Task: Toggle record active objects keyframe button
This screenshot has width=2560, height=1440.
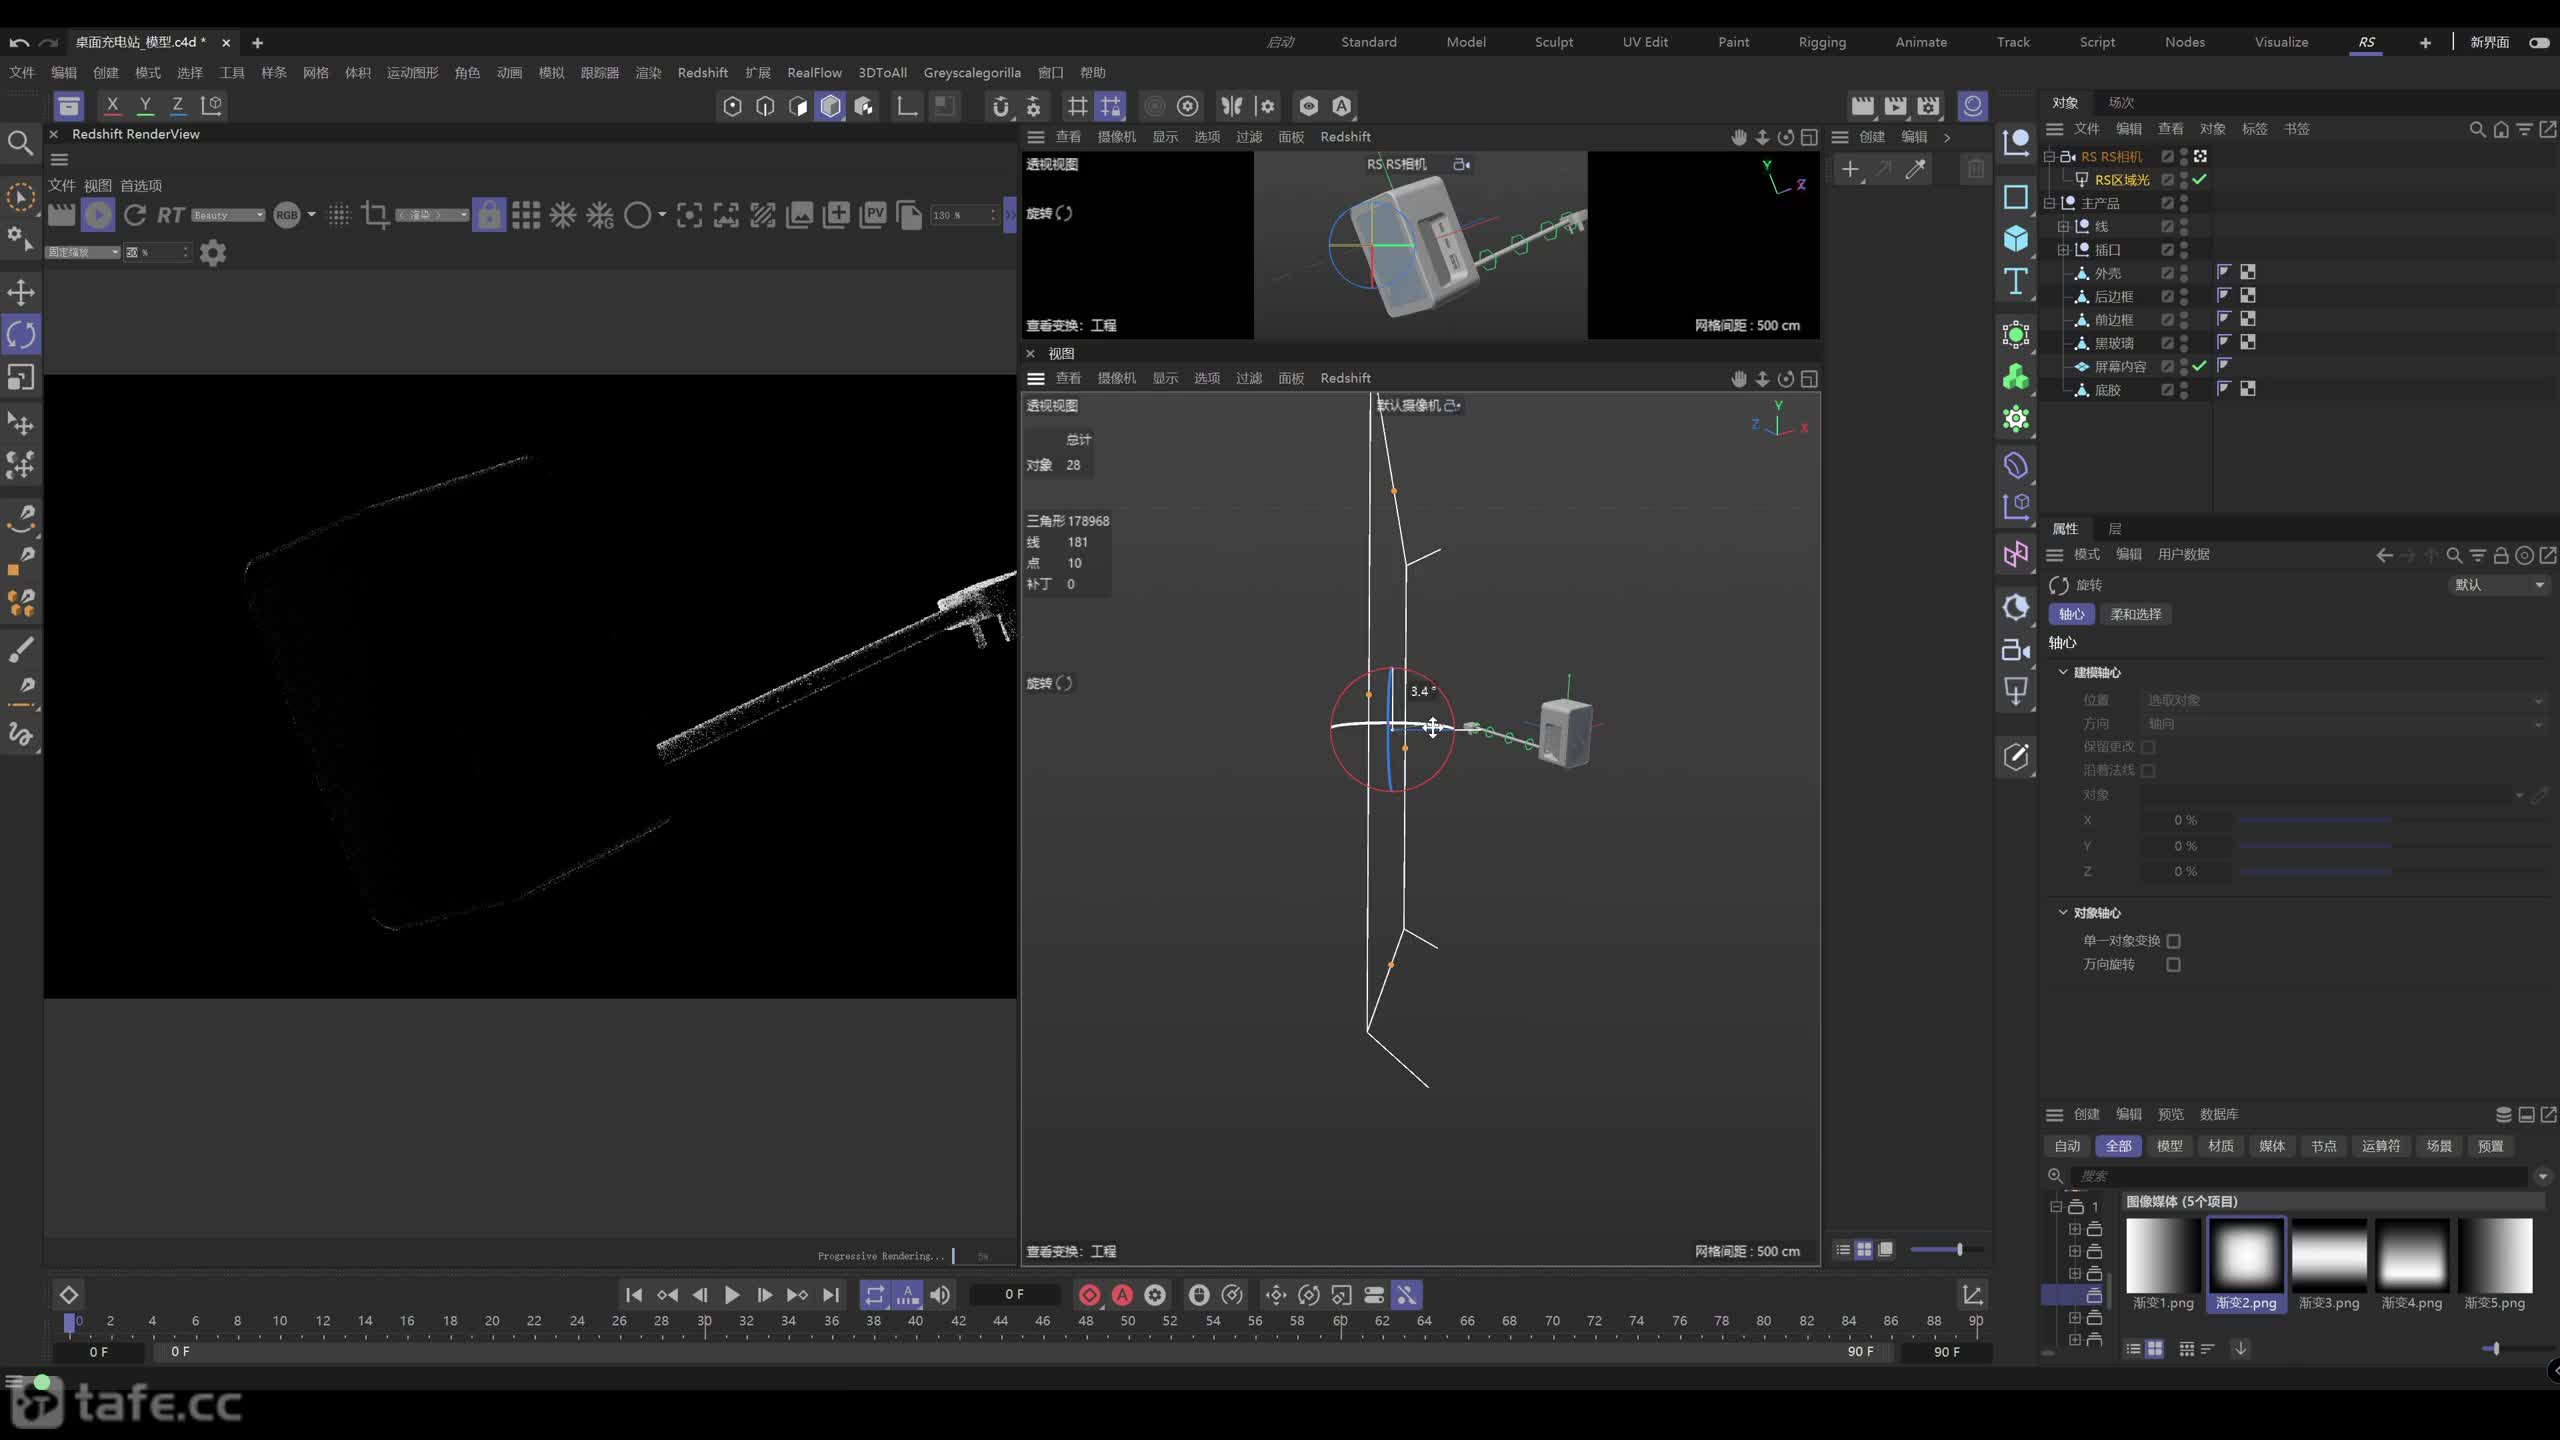Action: (1090, 1295)
